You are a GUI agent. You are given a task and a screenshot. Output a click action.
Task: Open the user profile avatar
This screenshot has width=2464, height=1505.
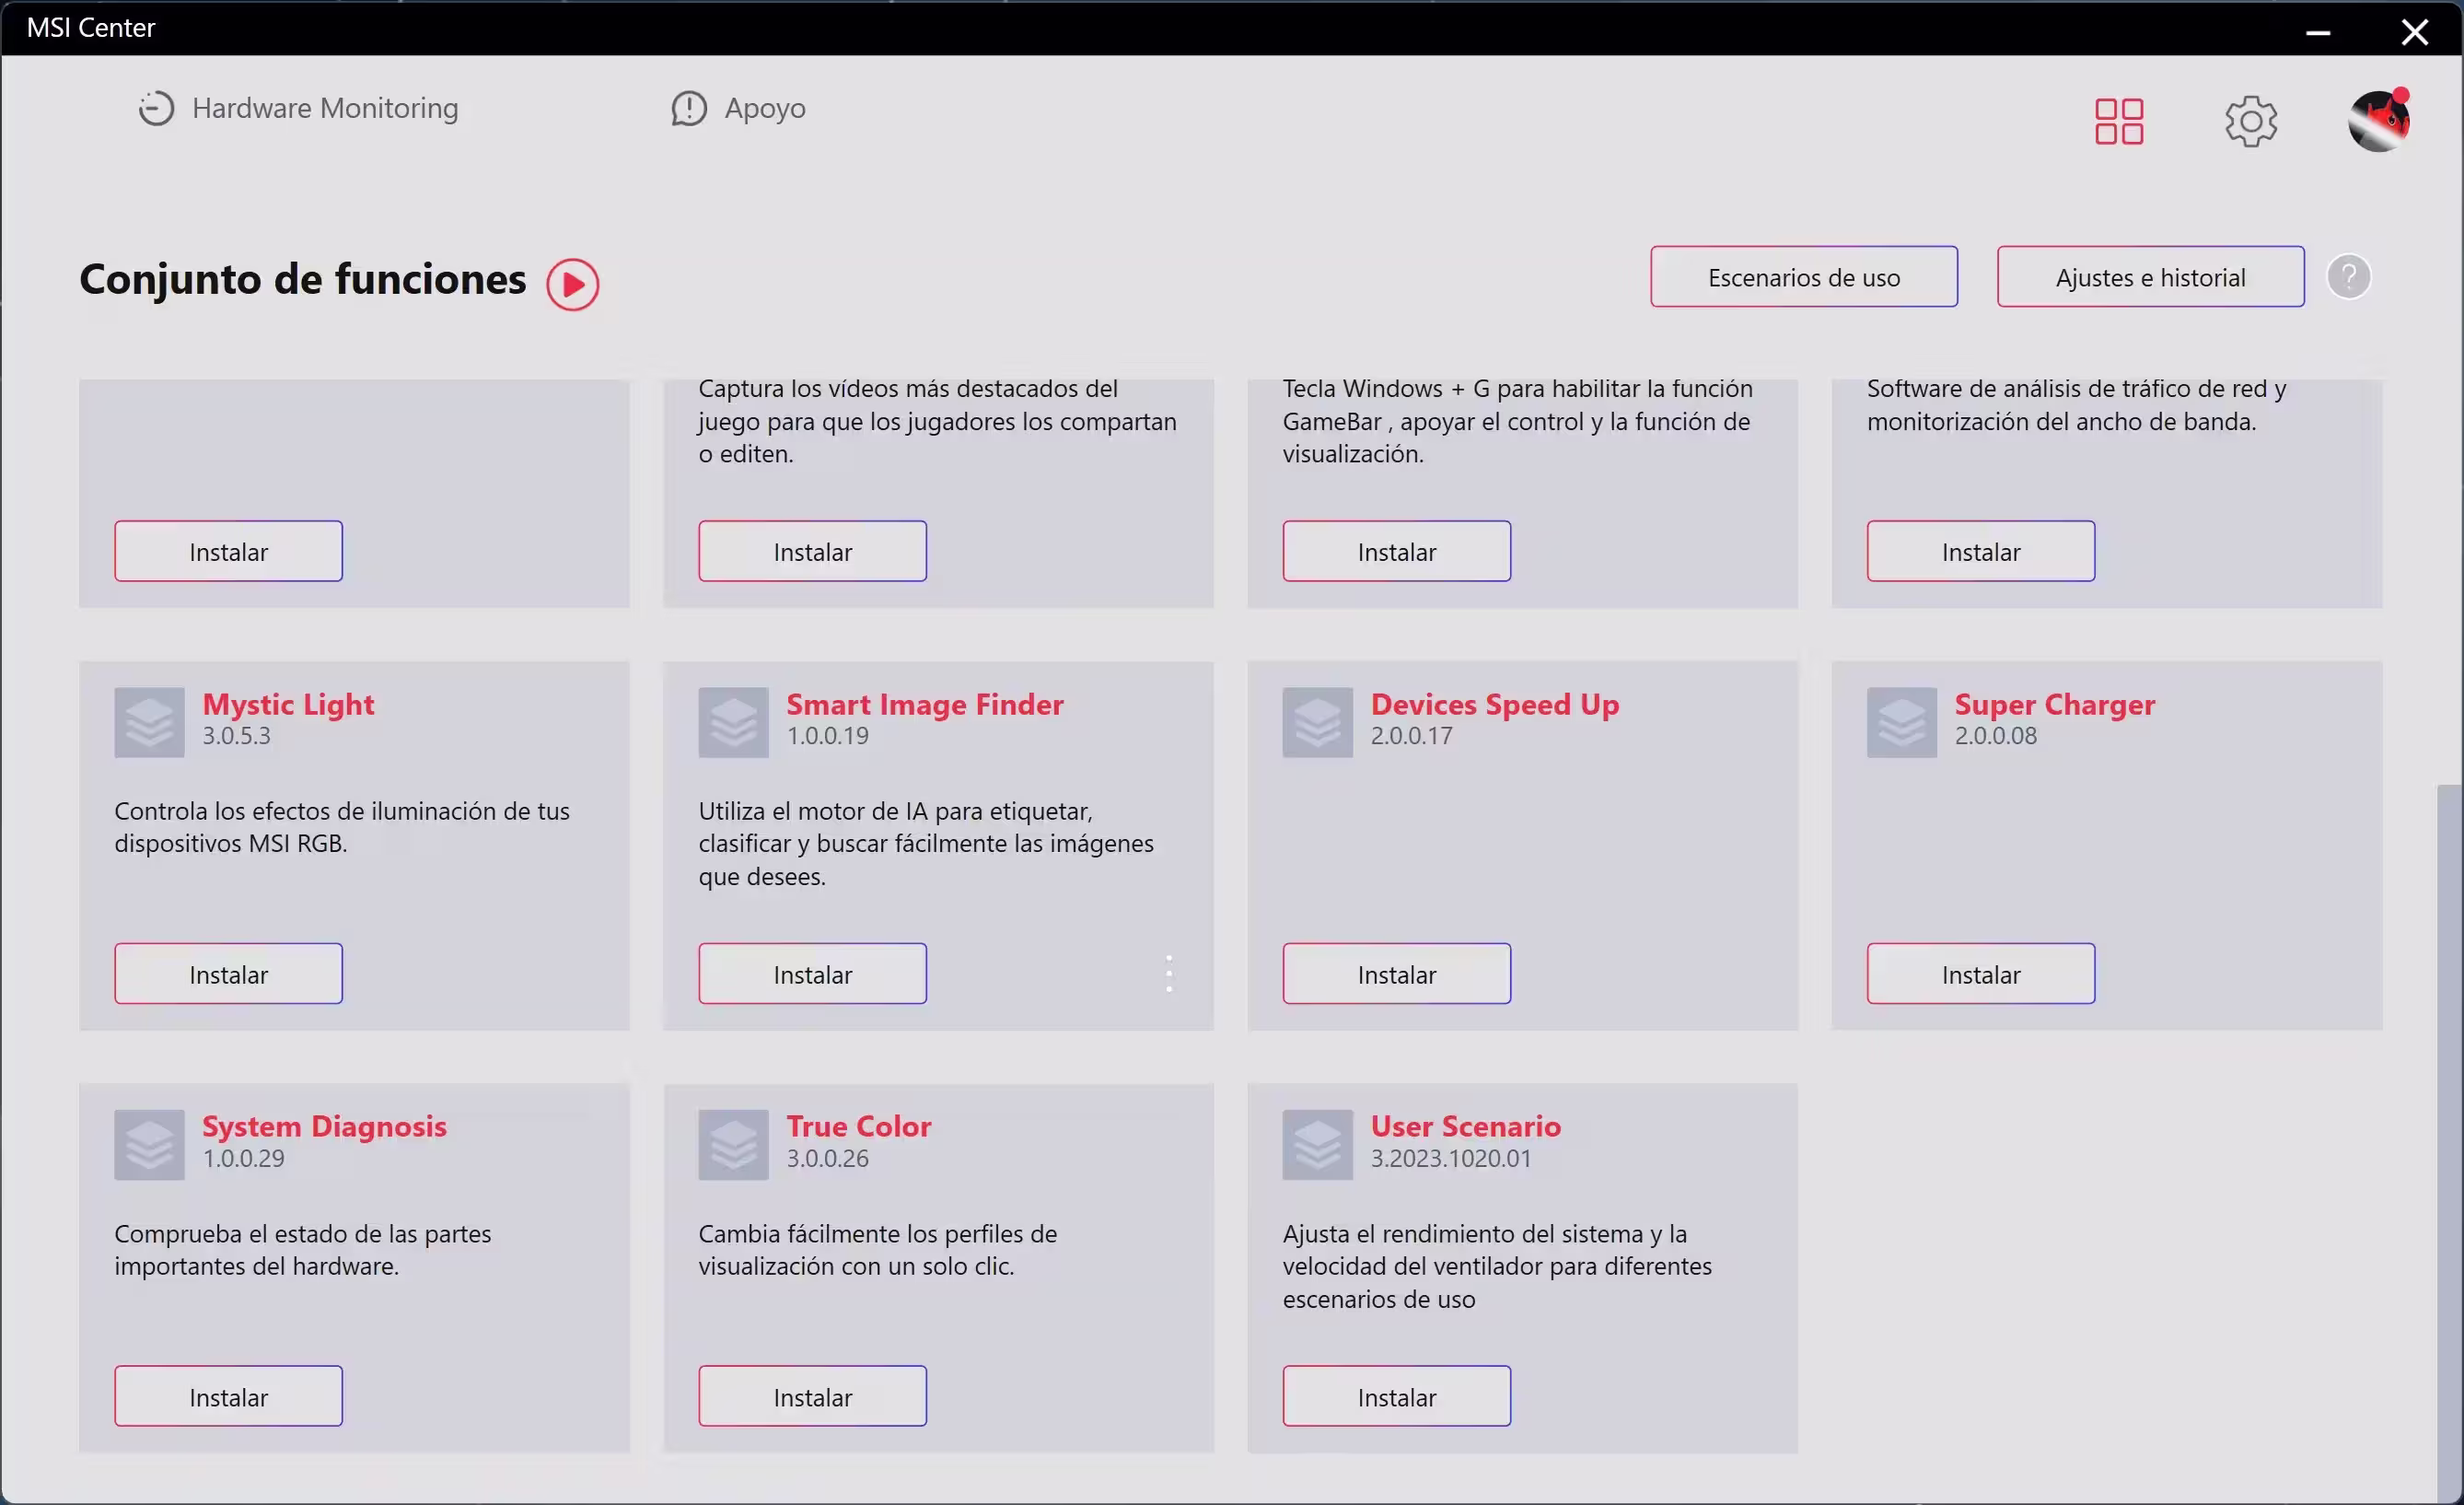coord(2379,121)
